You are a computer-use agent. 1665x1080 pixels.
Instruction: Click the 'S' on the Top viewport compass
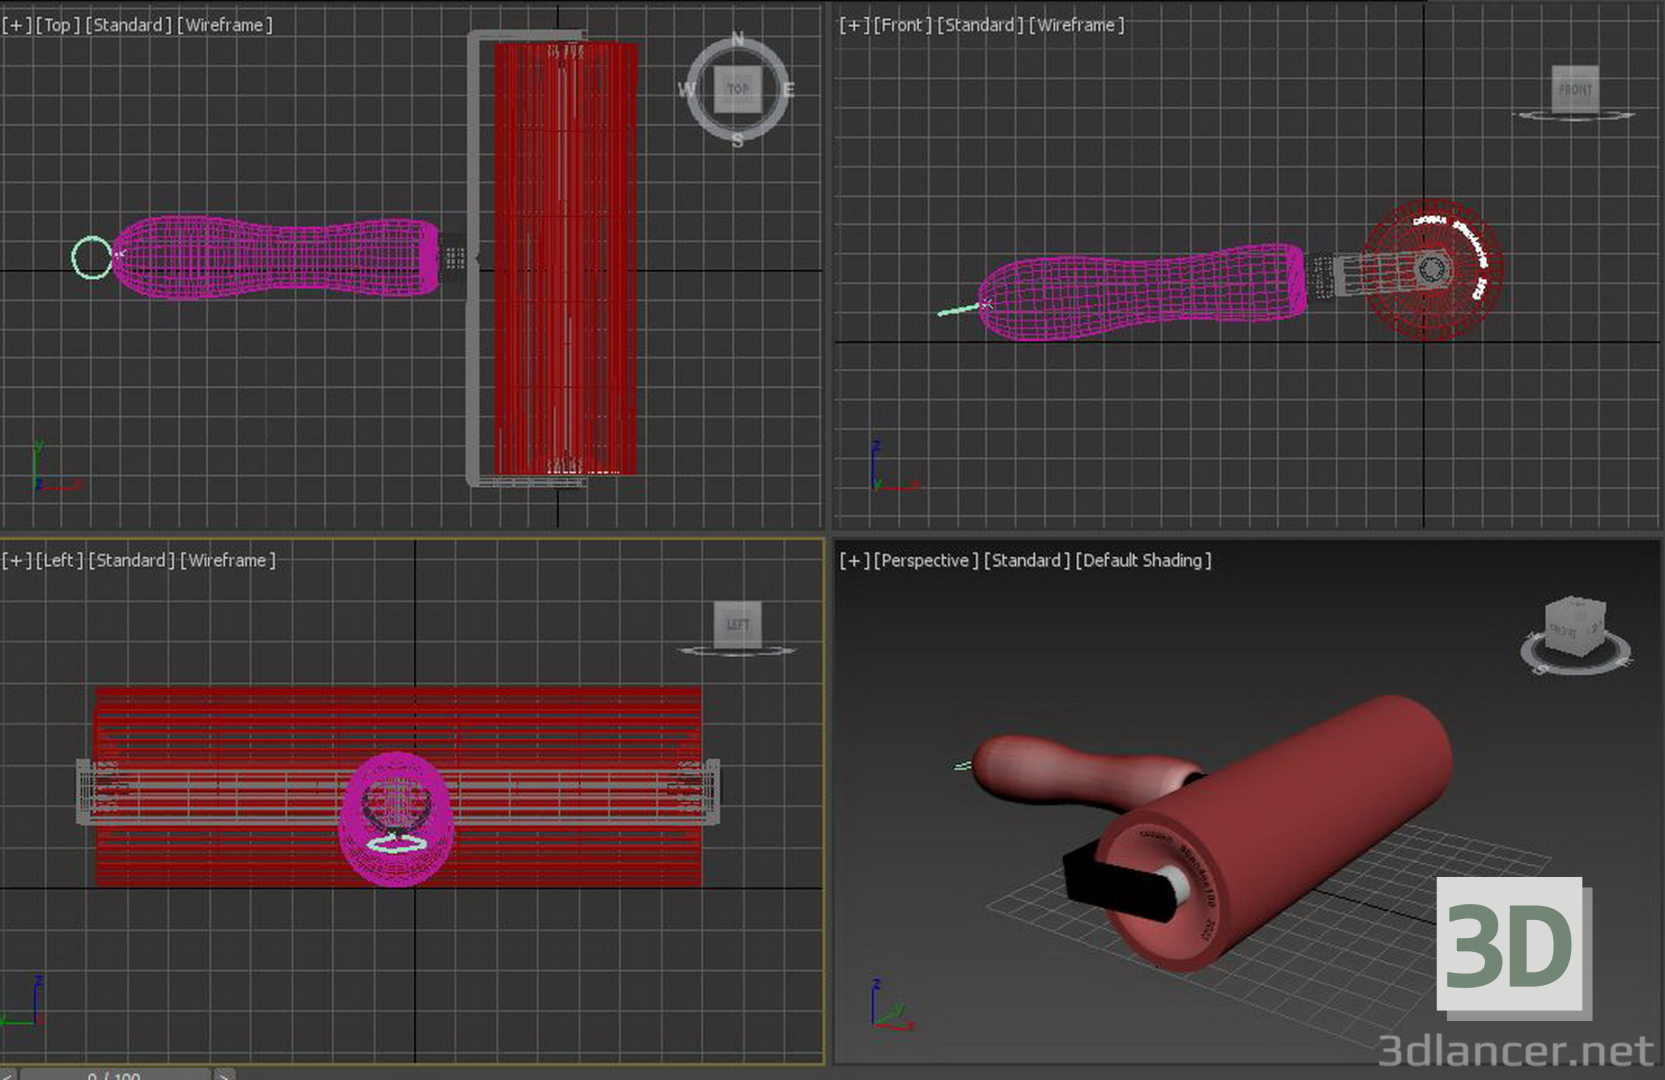738,140
